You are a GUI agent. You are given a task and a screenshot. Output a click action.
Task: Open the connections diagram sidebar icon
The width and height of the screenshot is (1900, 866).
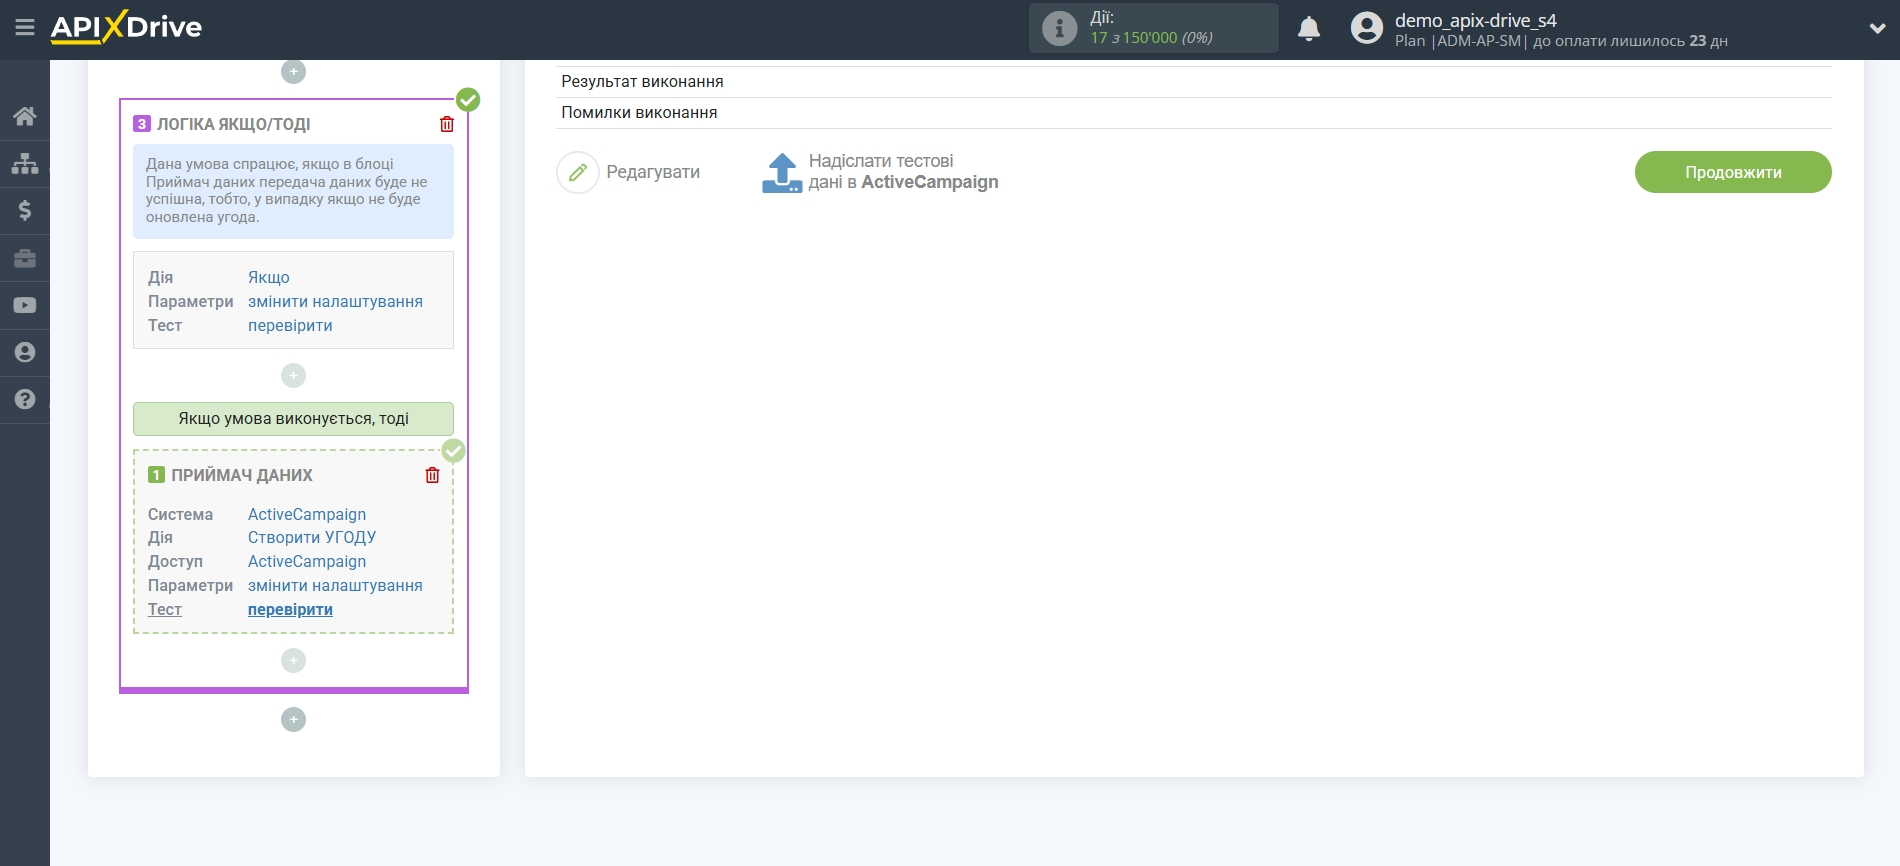pos(25,163)
